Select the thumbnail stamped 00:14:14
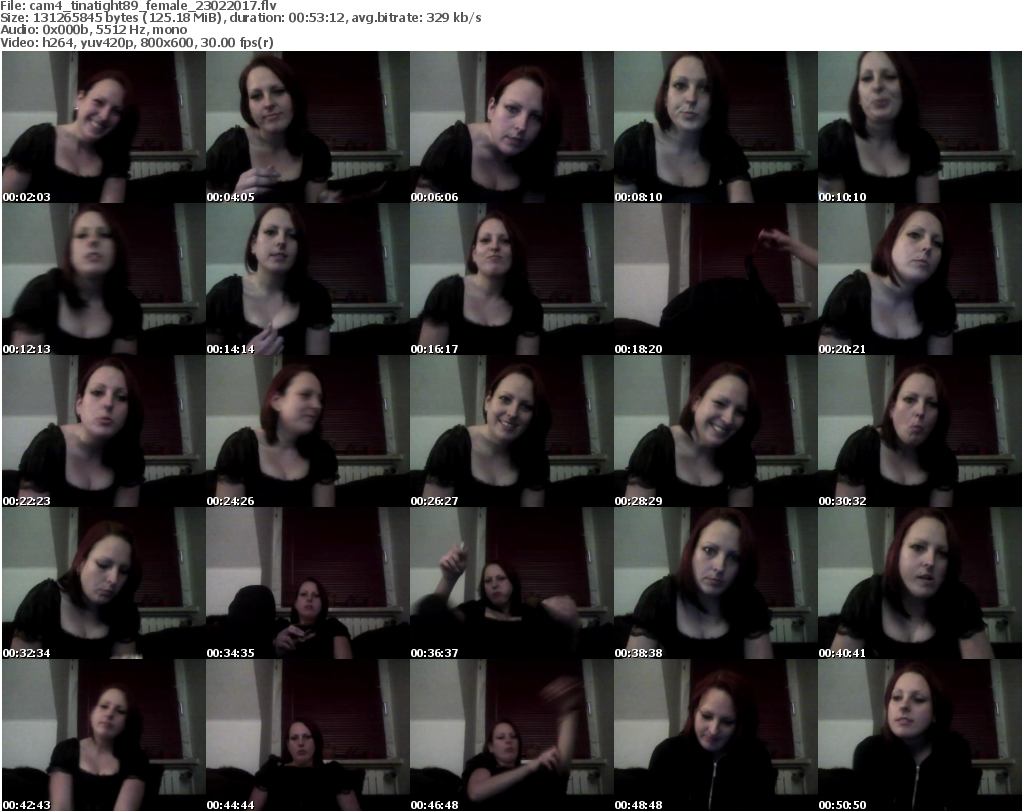The width and height of the screenshot is (1024, 811). pyautogui.click(x=308, y=279)
